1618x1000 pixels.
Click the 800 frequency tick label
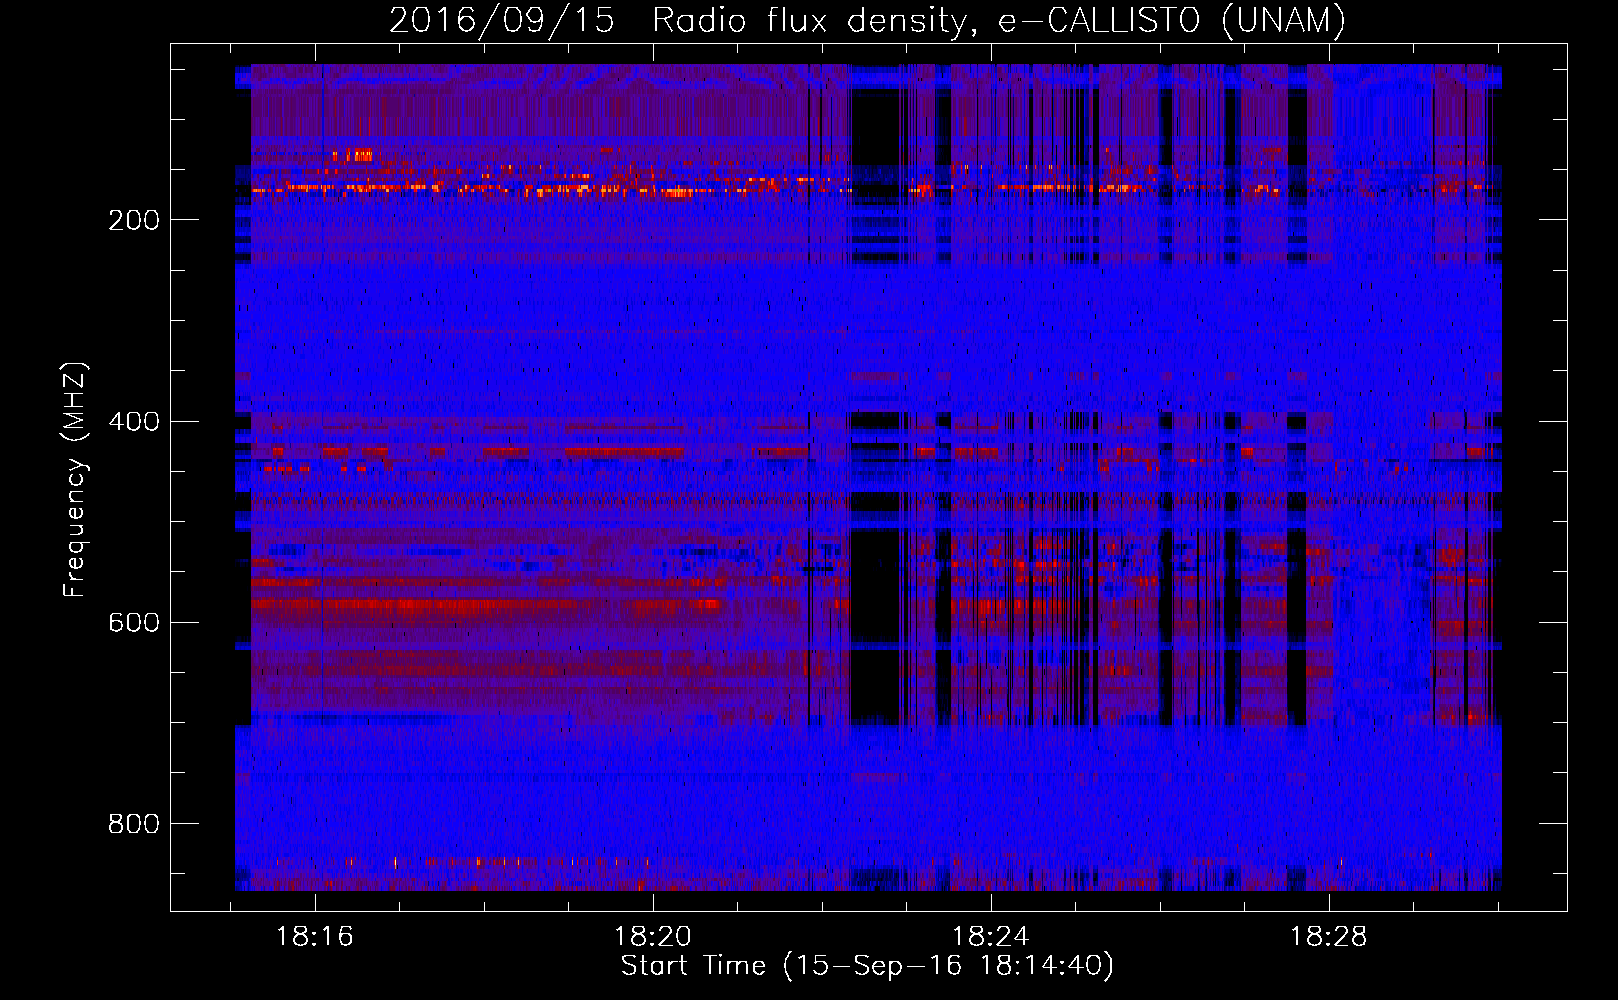(134, 823)
